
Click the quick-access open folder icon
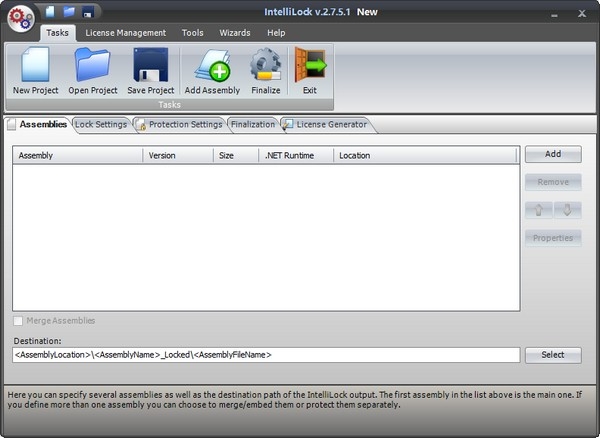(69, 12)
